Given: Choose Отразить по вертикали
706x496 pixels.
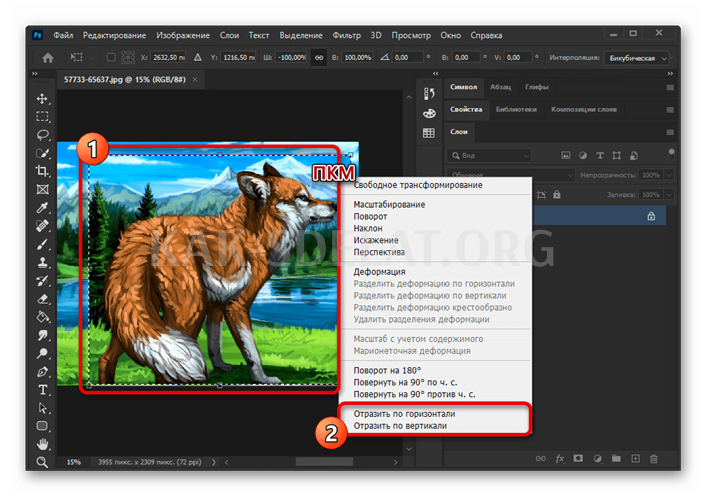Looking at the screenshot, I should tap(400, 426).
